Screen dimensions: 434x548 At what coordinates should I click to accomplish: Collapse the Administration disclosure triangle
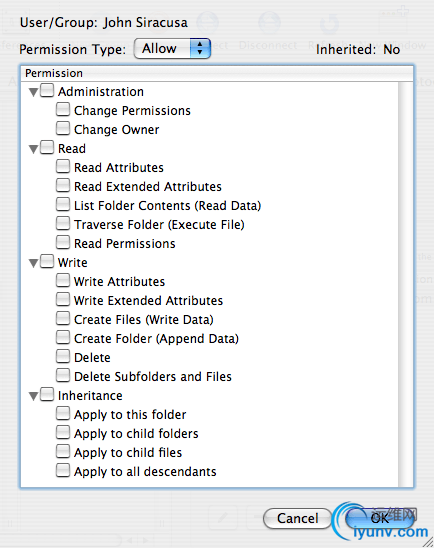click(34, 92)
